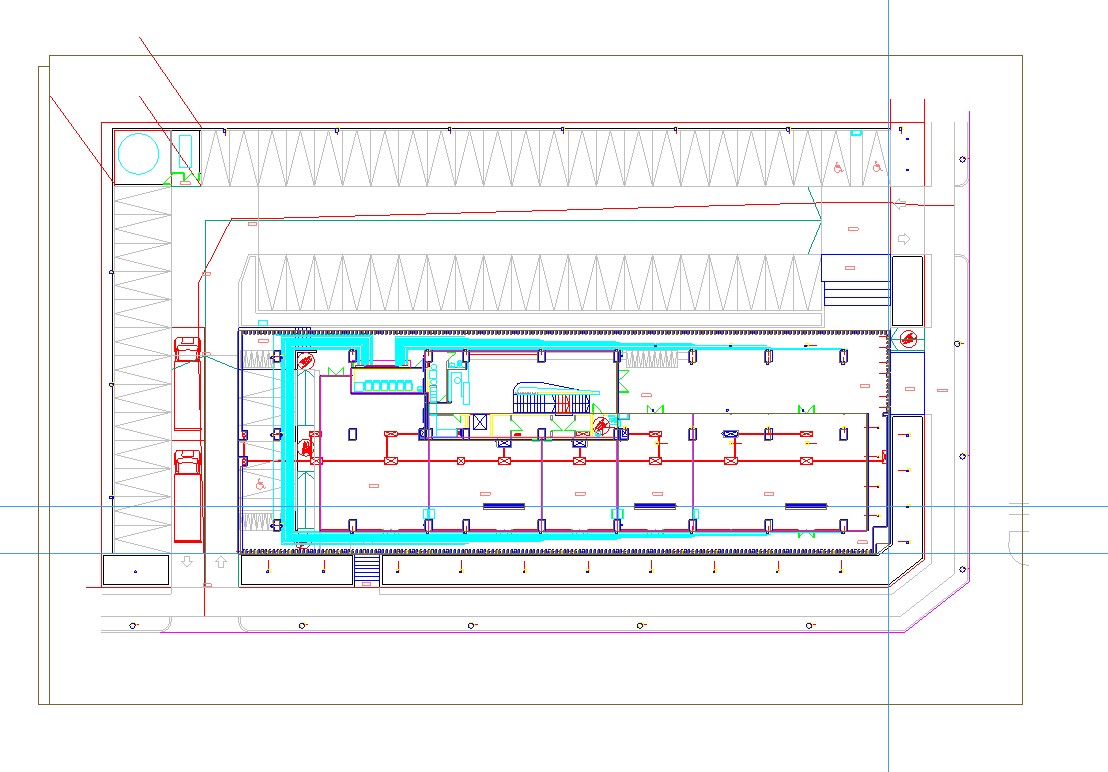Viewport: 1108px width, 772px height.
Task: Click the left-pointing arrow at the right entrance
Action: 901,204
